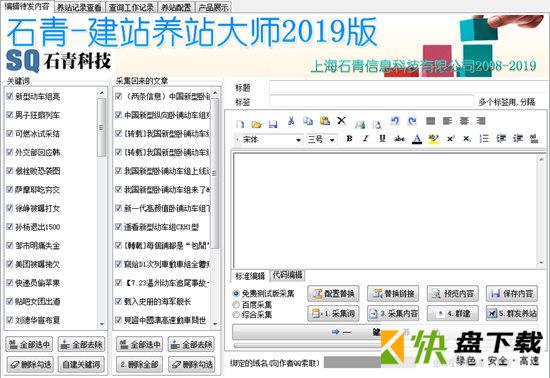Center align text in the editor
This screenshot has height=378, width=550.
tap(464, 121)
